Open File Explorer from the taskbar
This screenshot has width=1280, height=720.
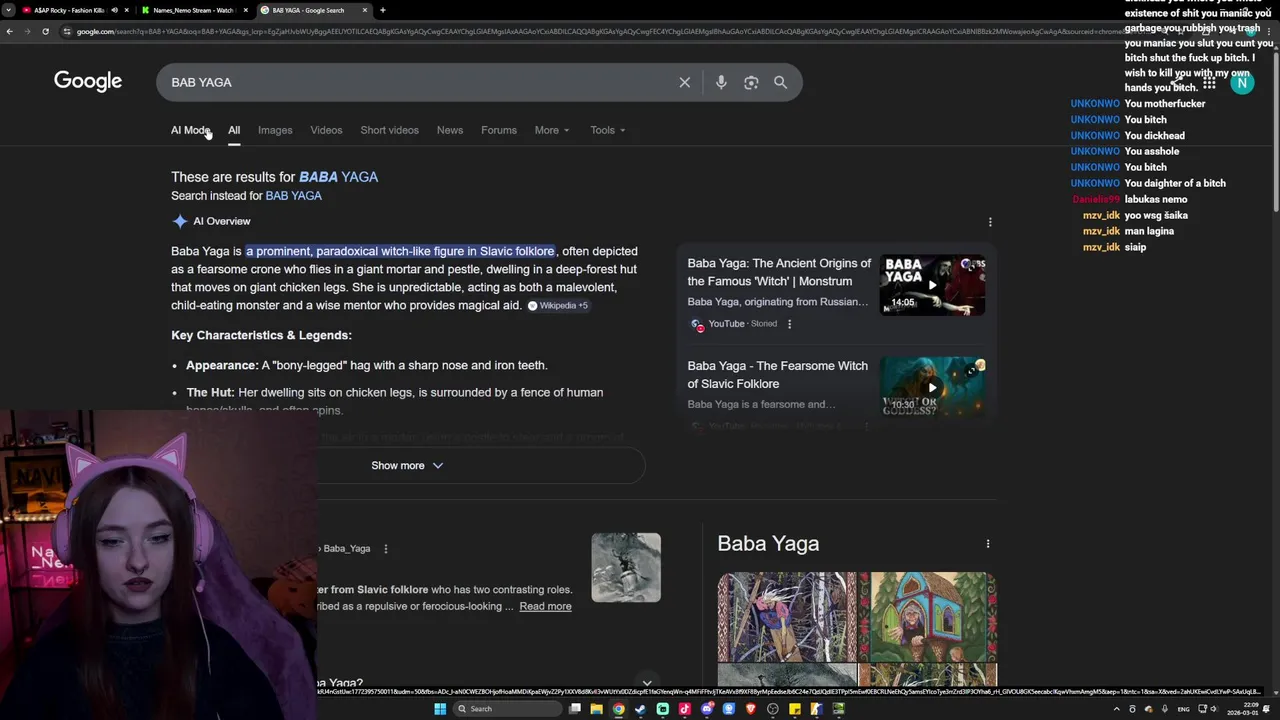click(596, 709)
